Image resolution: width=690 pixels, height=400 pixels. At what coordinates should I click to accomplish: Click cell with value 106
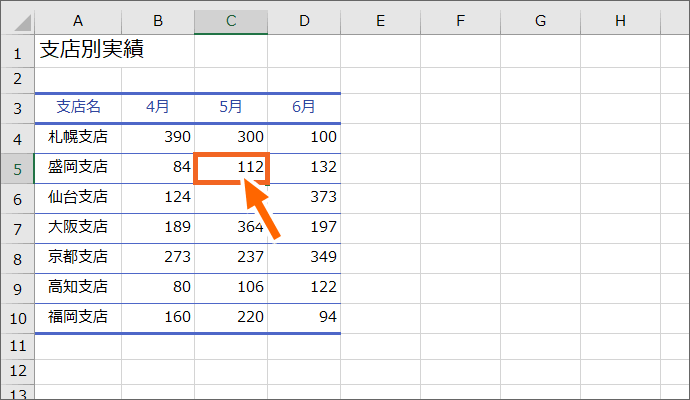click(x=231, y=288)
